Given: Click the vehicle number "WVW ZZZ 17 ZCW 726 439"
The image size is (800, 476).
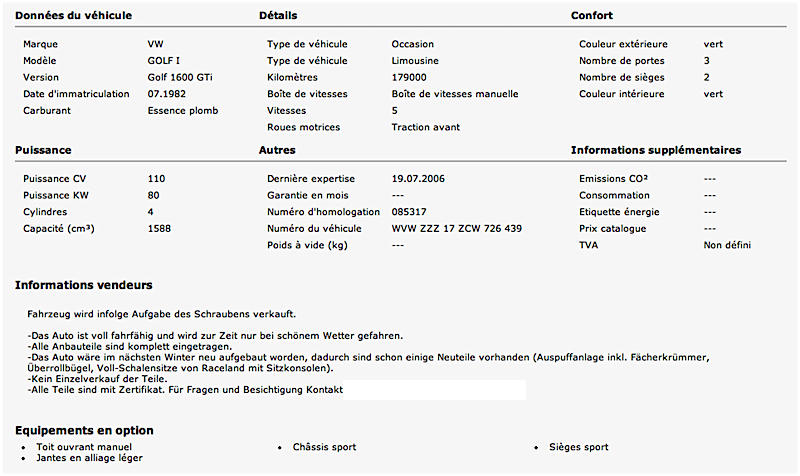Looking at the screenshot, I should 456,228.
